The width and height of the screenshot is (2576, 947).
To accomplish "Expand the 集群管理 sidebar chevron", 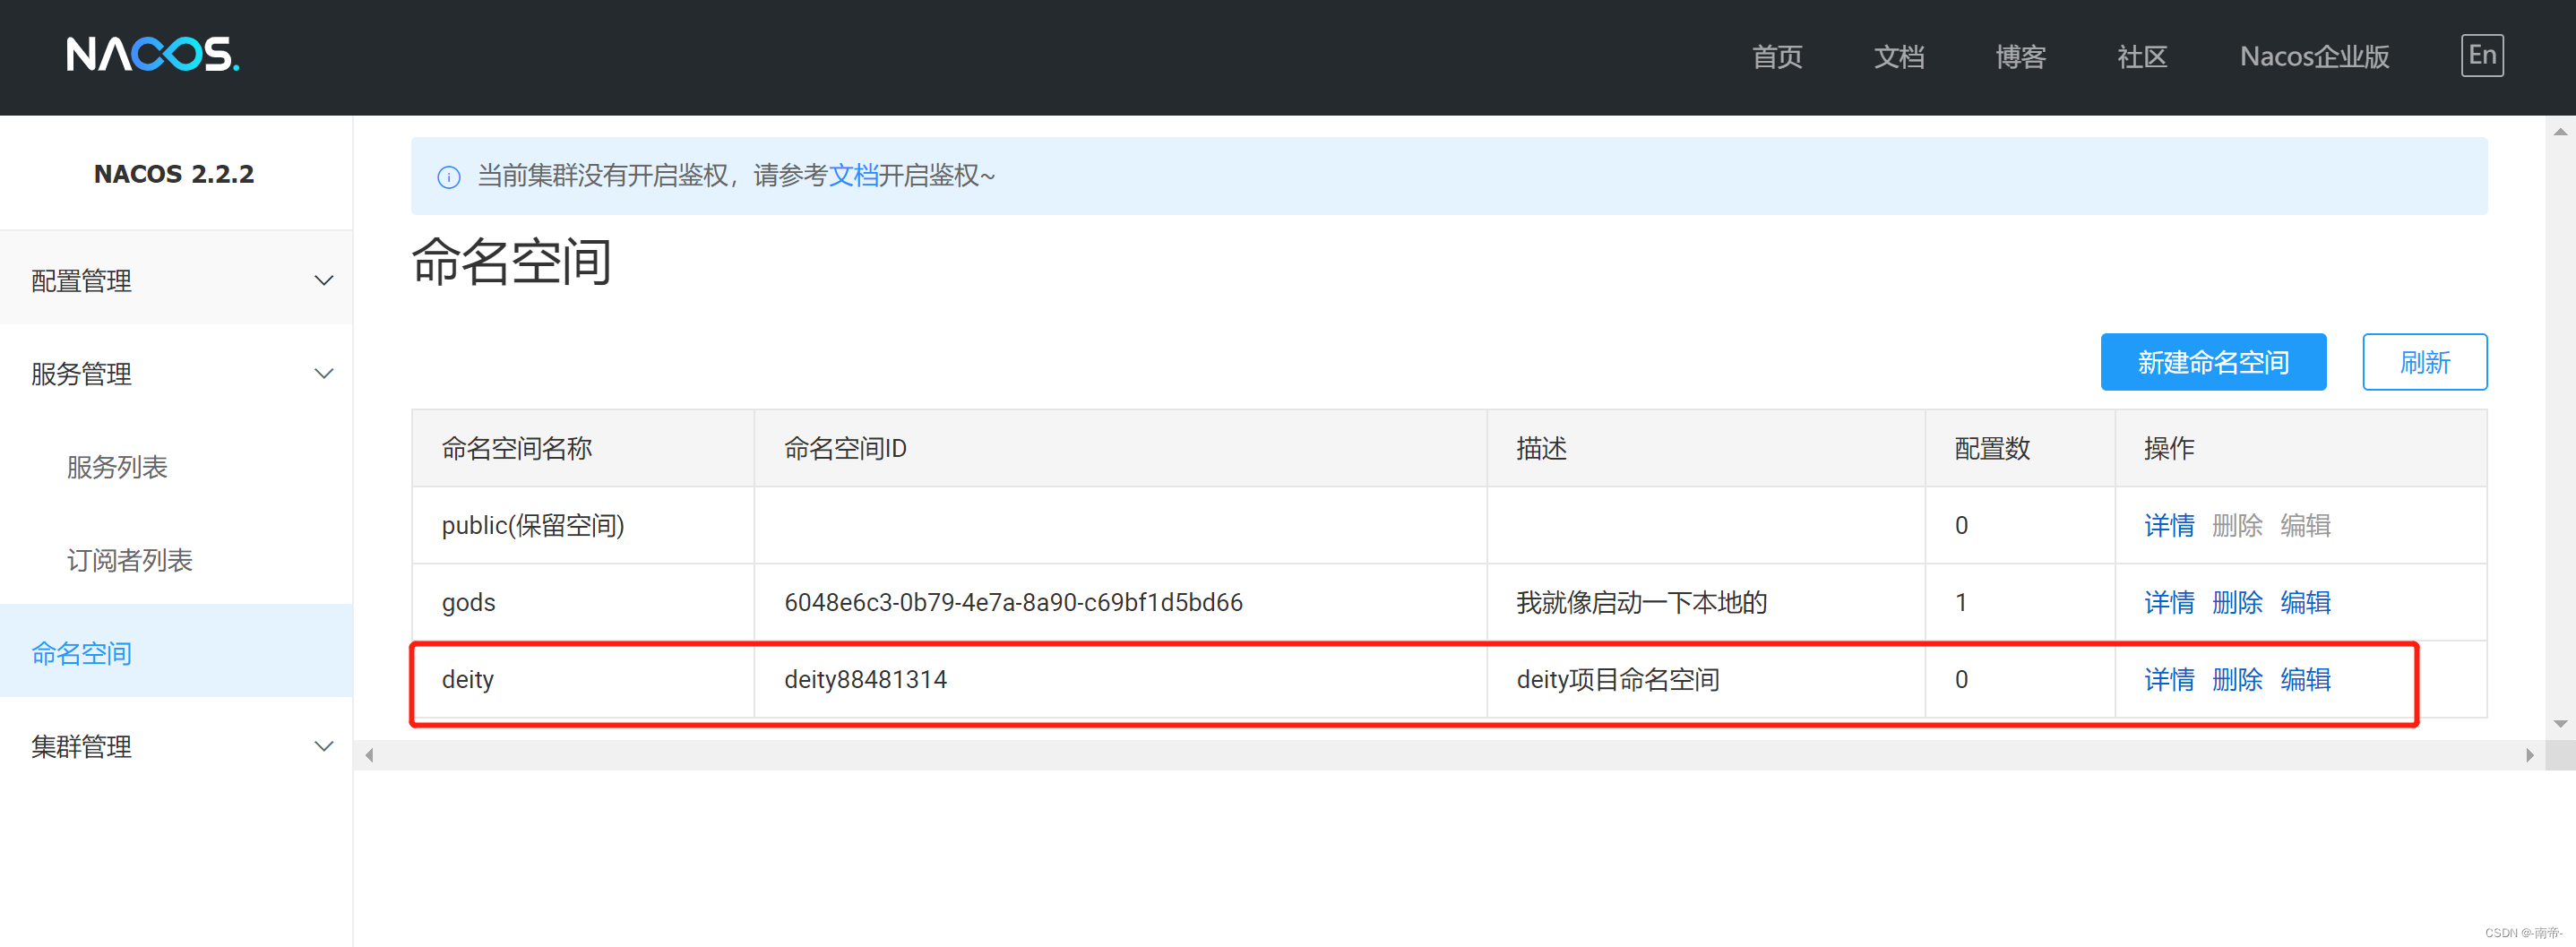I will coord(324,746).
